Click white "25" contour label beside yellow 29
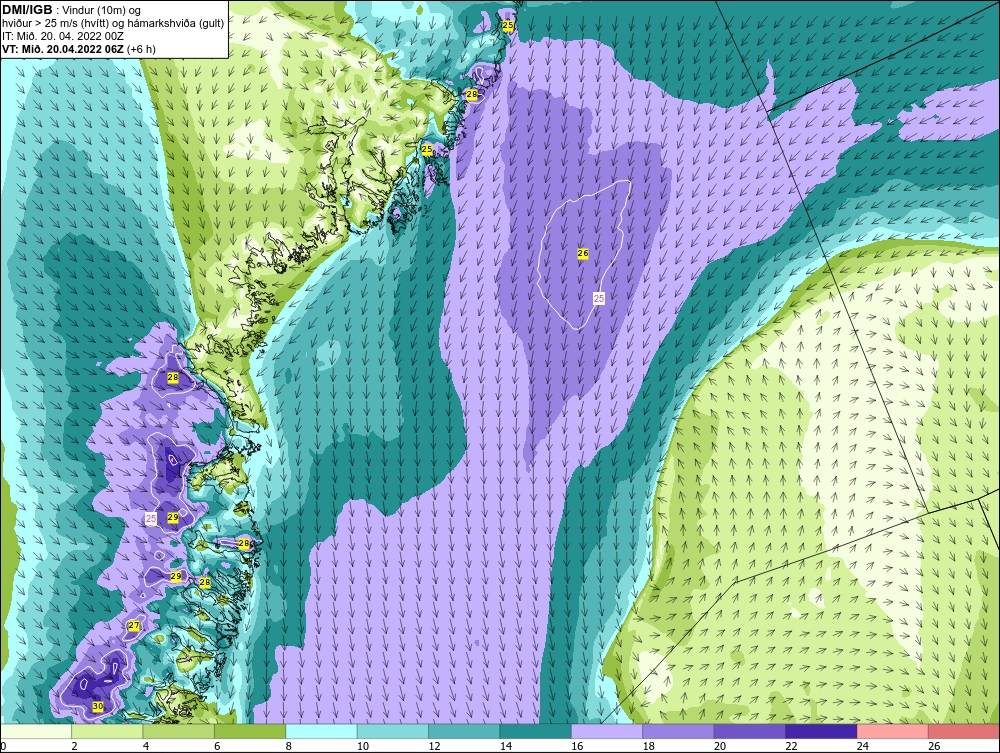Viewport: 1000px width, 753px height. (151, 518)
